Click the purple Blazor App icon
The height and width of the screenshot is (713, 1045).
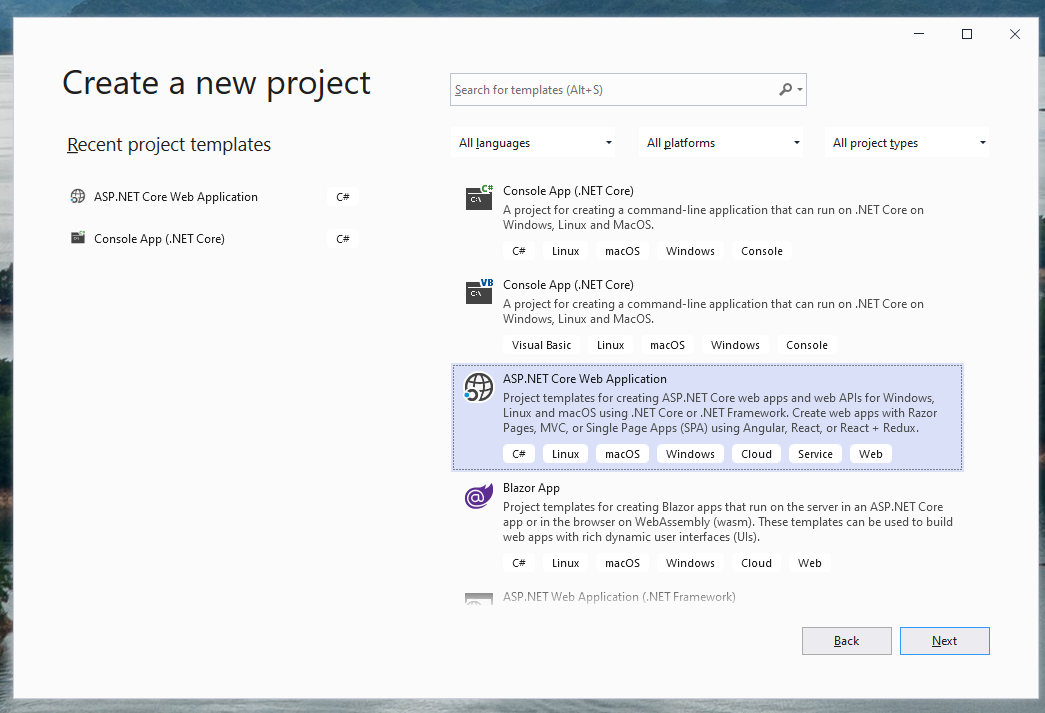coord(479,496)
